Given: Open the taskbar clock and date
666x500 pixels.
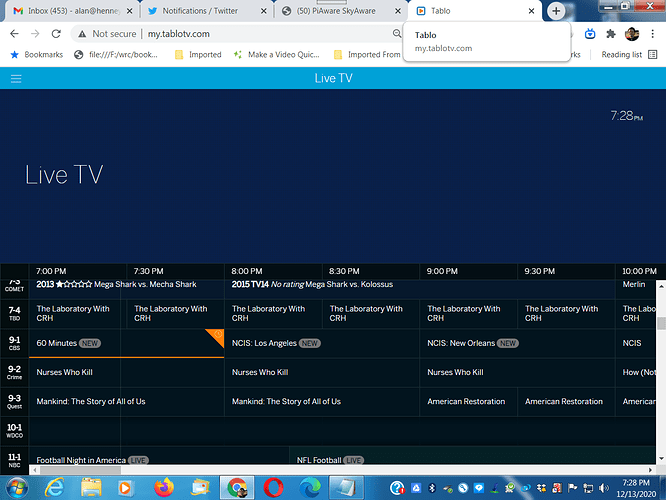Looking at the screenshot, I should [636, 489].
